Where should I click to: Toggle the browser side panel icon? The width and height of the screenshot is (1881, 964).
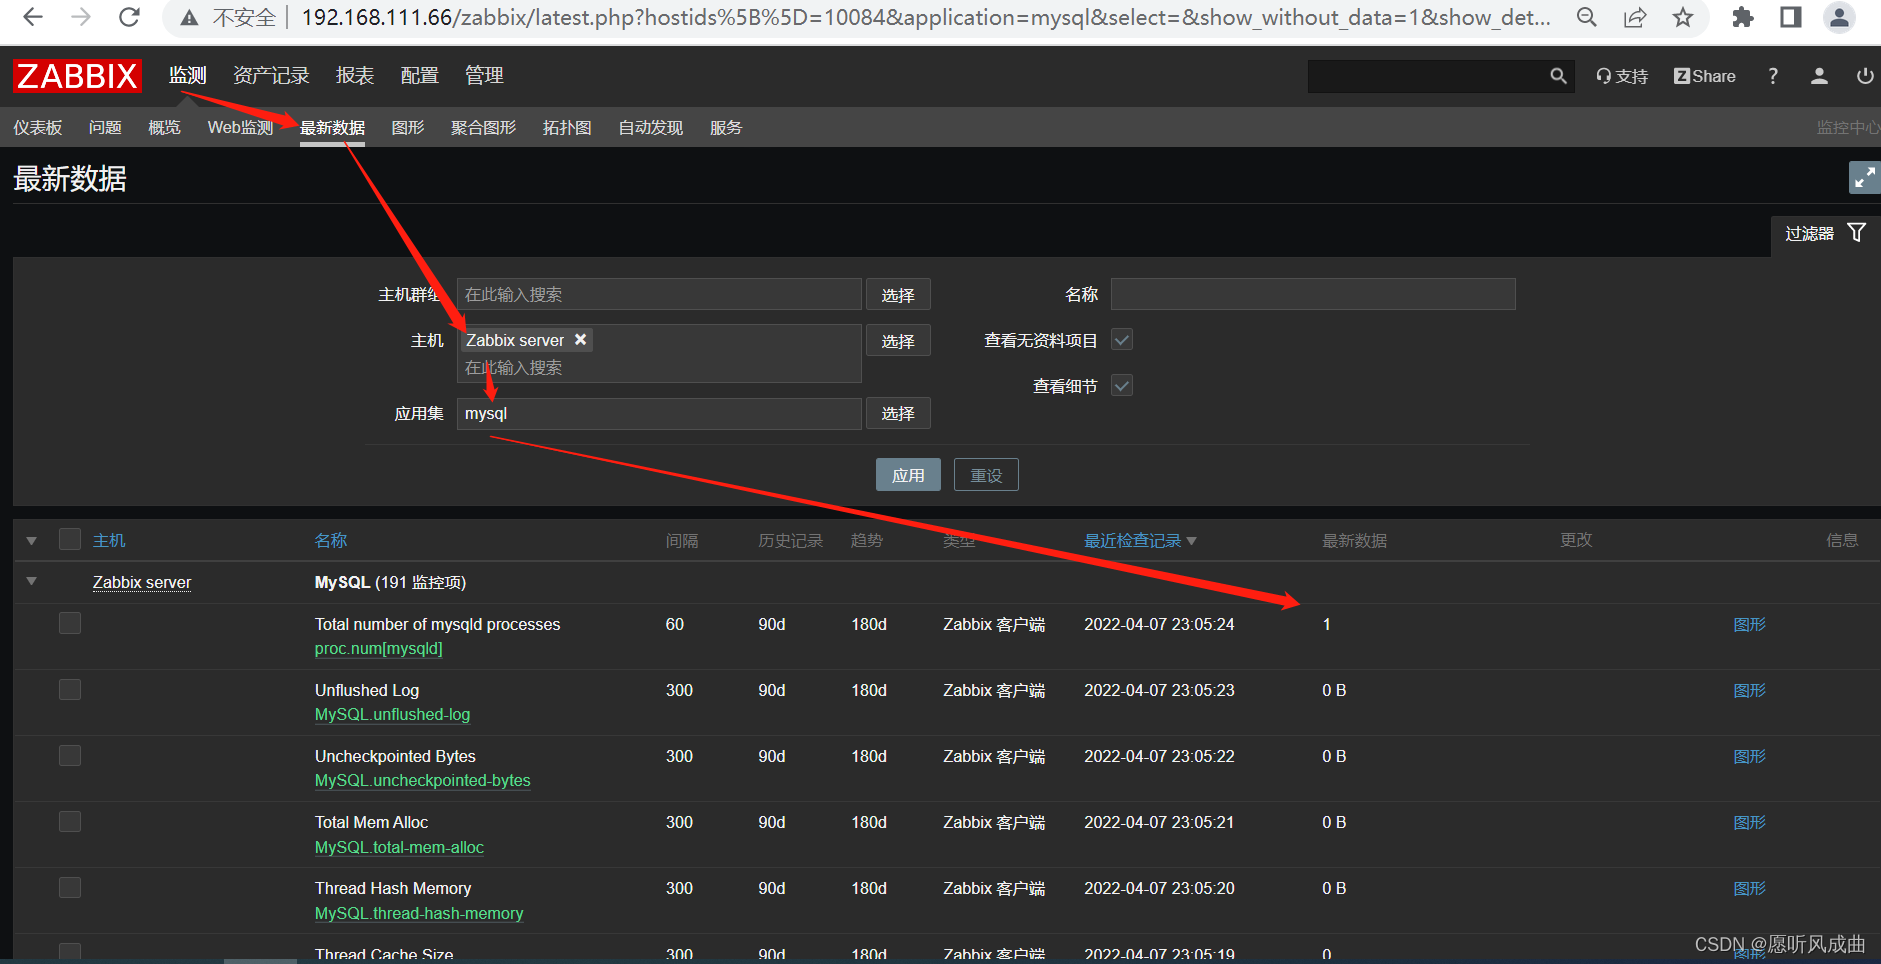coord(1791,17)
